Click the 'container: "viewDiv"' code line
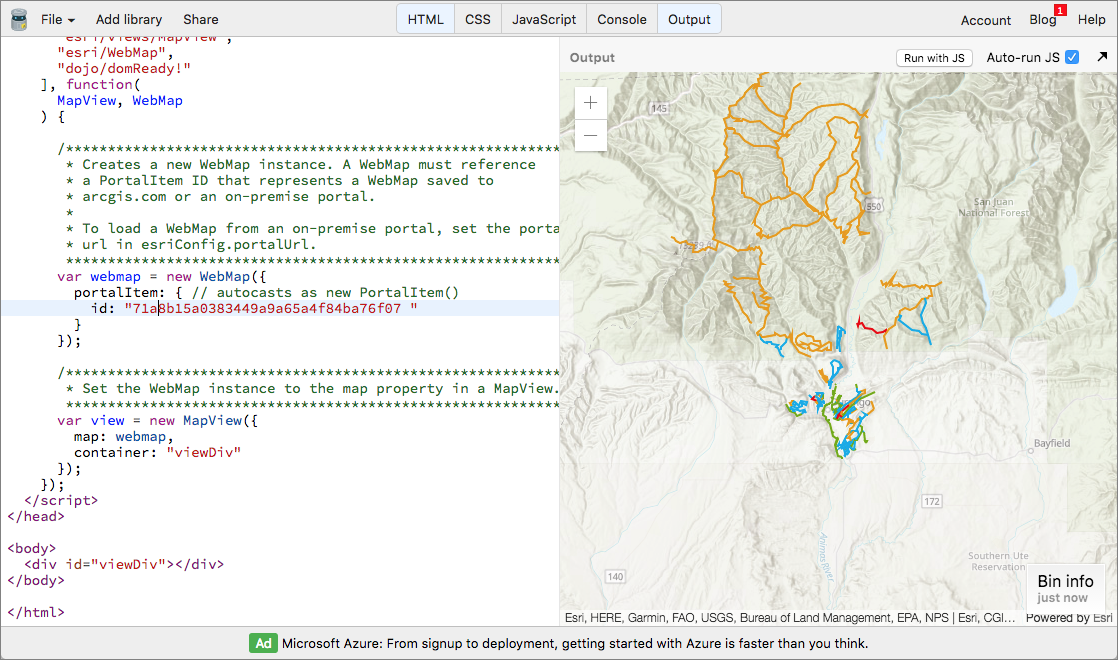This screenshot has height=660, width=1118. tap(158, 453)
